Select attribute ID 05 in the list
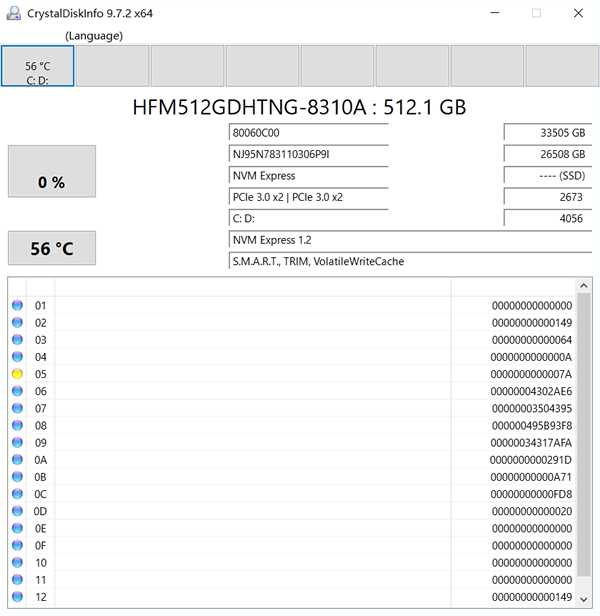 coord(40,374)
